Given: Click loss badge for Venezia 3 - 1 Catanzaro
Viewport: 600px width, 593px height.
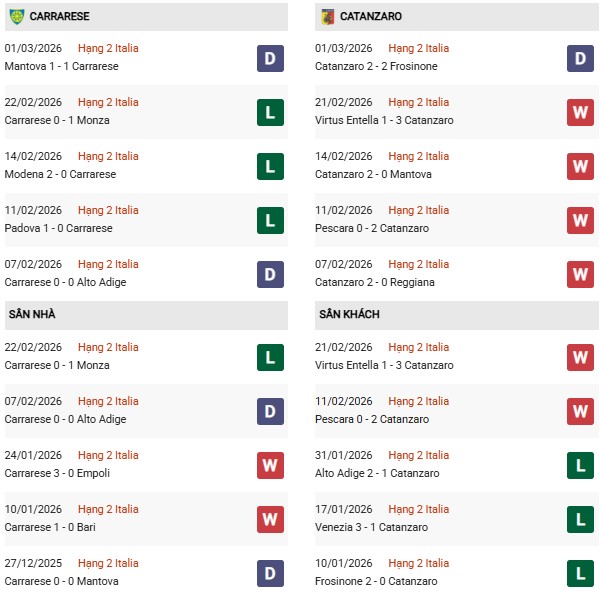Looking at the screenshot, I should pos(581,519).
